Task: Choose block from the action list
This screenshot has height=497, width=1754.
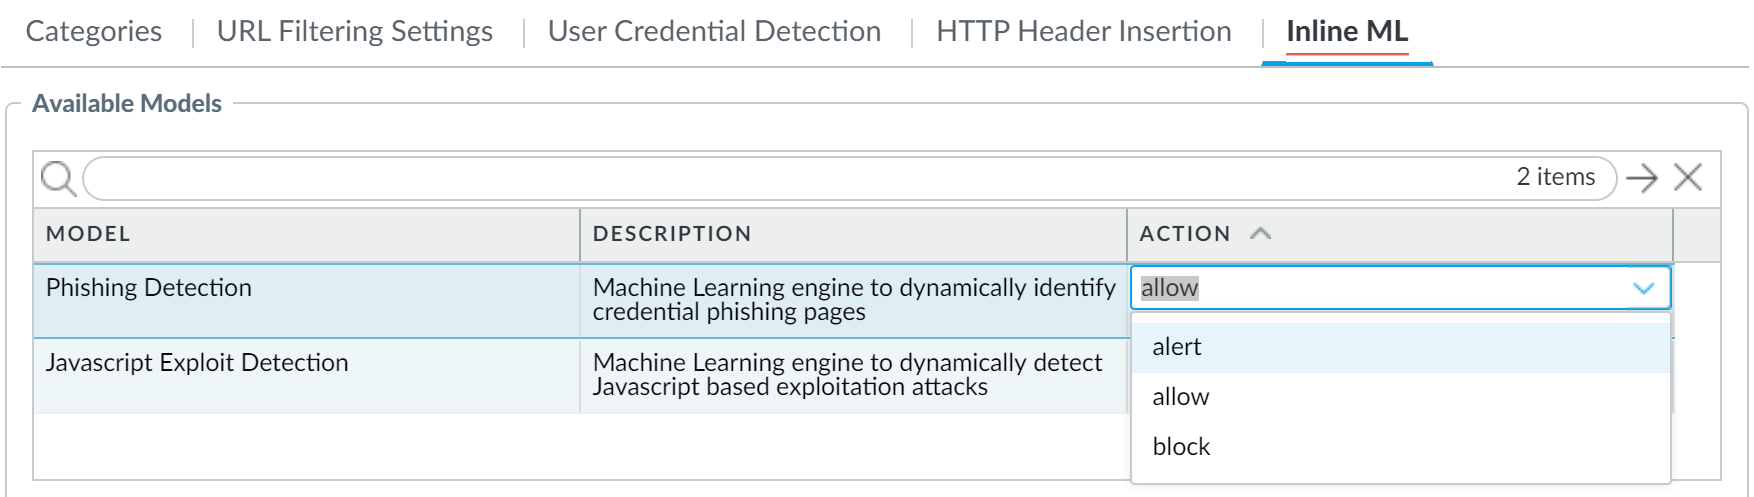Action: [x=1181, y=447]
